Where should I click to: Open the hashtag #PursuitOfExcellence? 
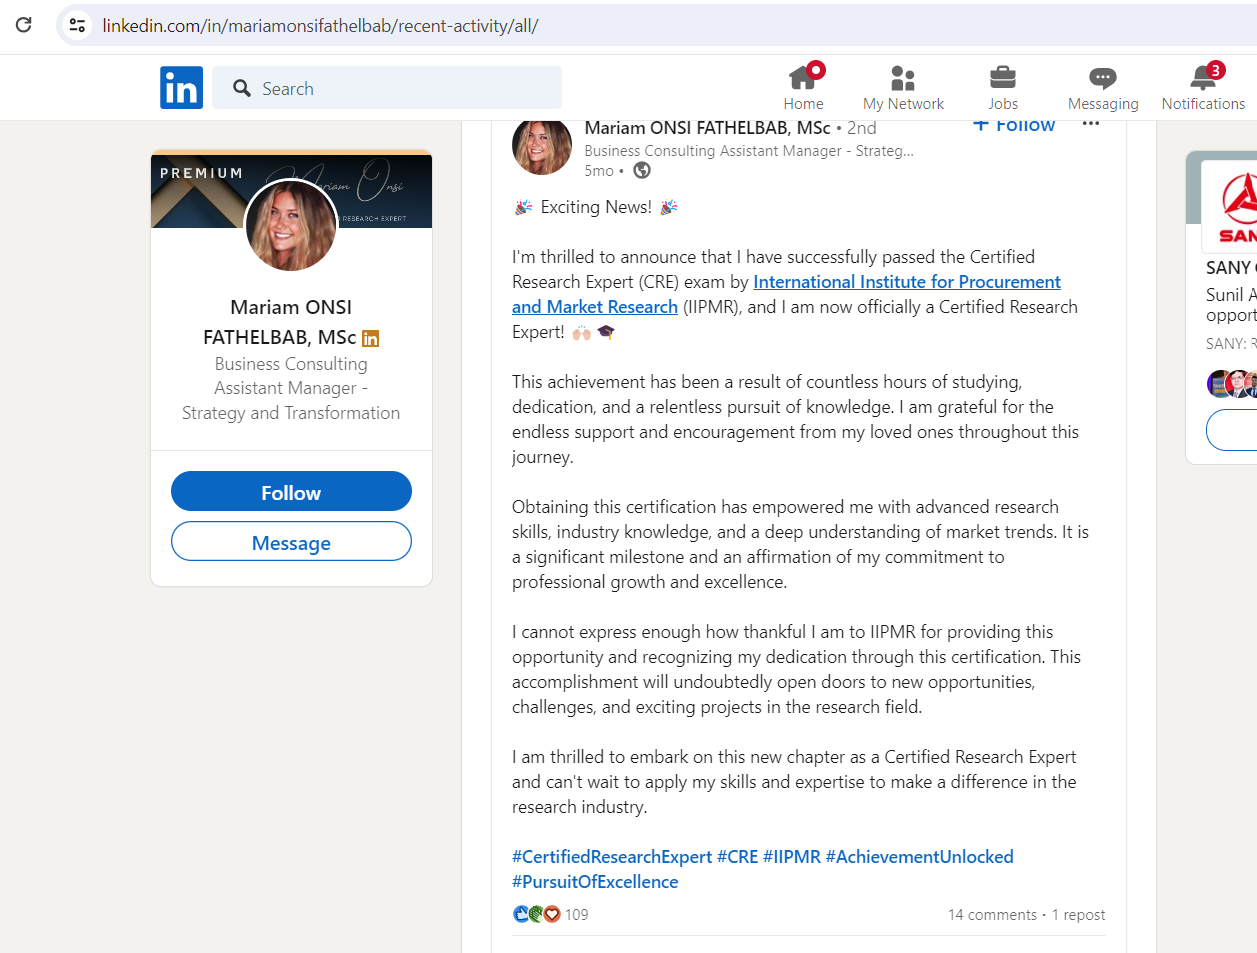pos(595,882)
